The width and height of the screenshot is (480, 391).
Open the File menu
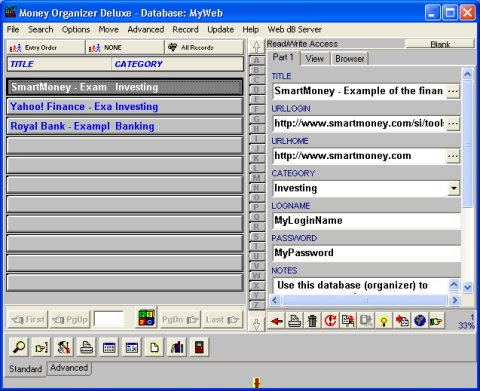pos(13,29)
